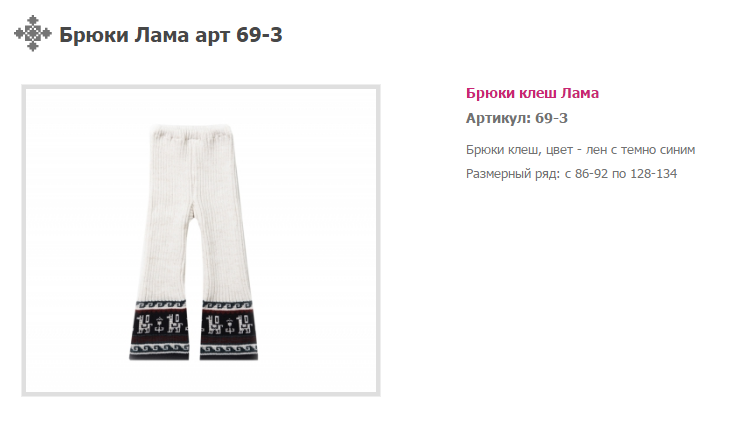
Task: Click the wave ornament atop the left cuff
Action: pyautogui.click(x=161, y=304)
